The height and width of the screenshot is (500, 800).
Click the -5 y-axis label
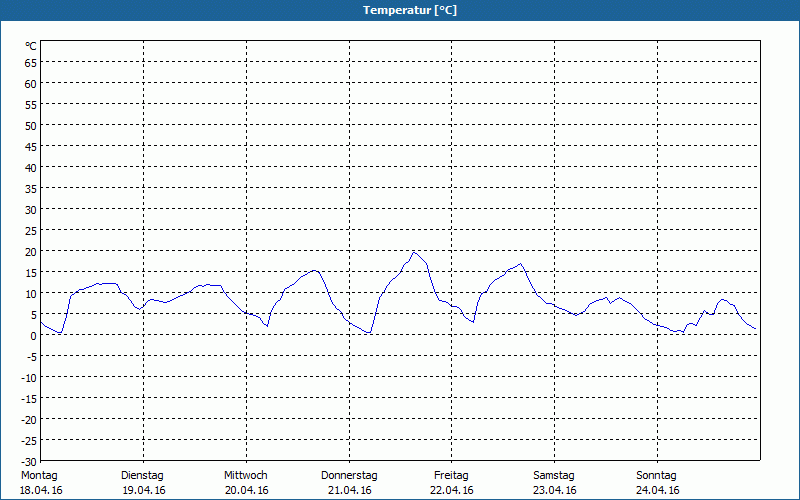31,357
